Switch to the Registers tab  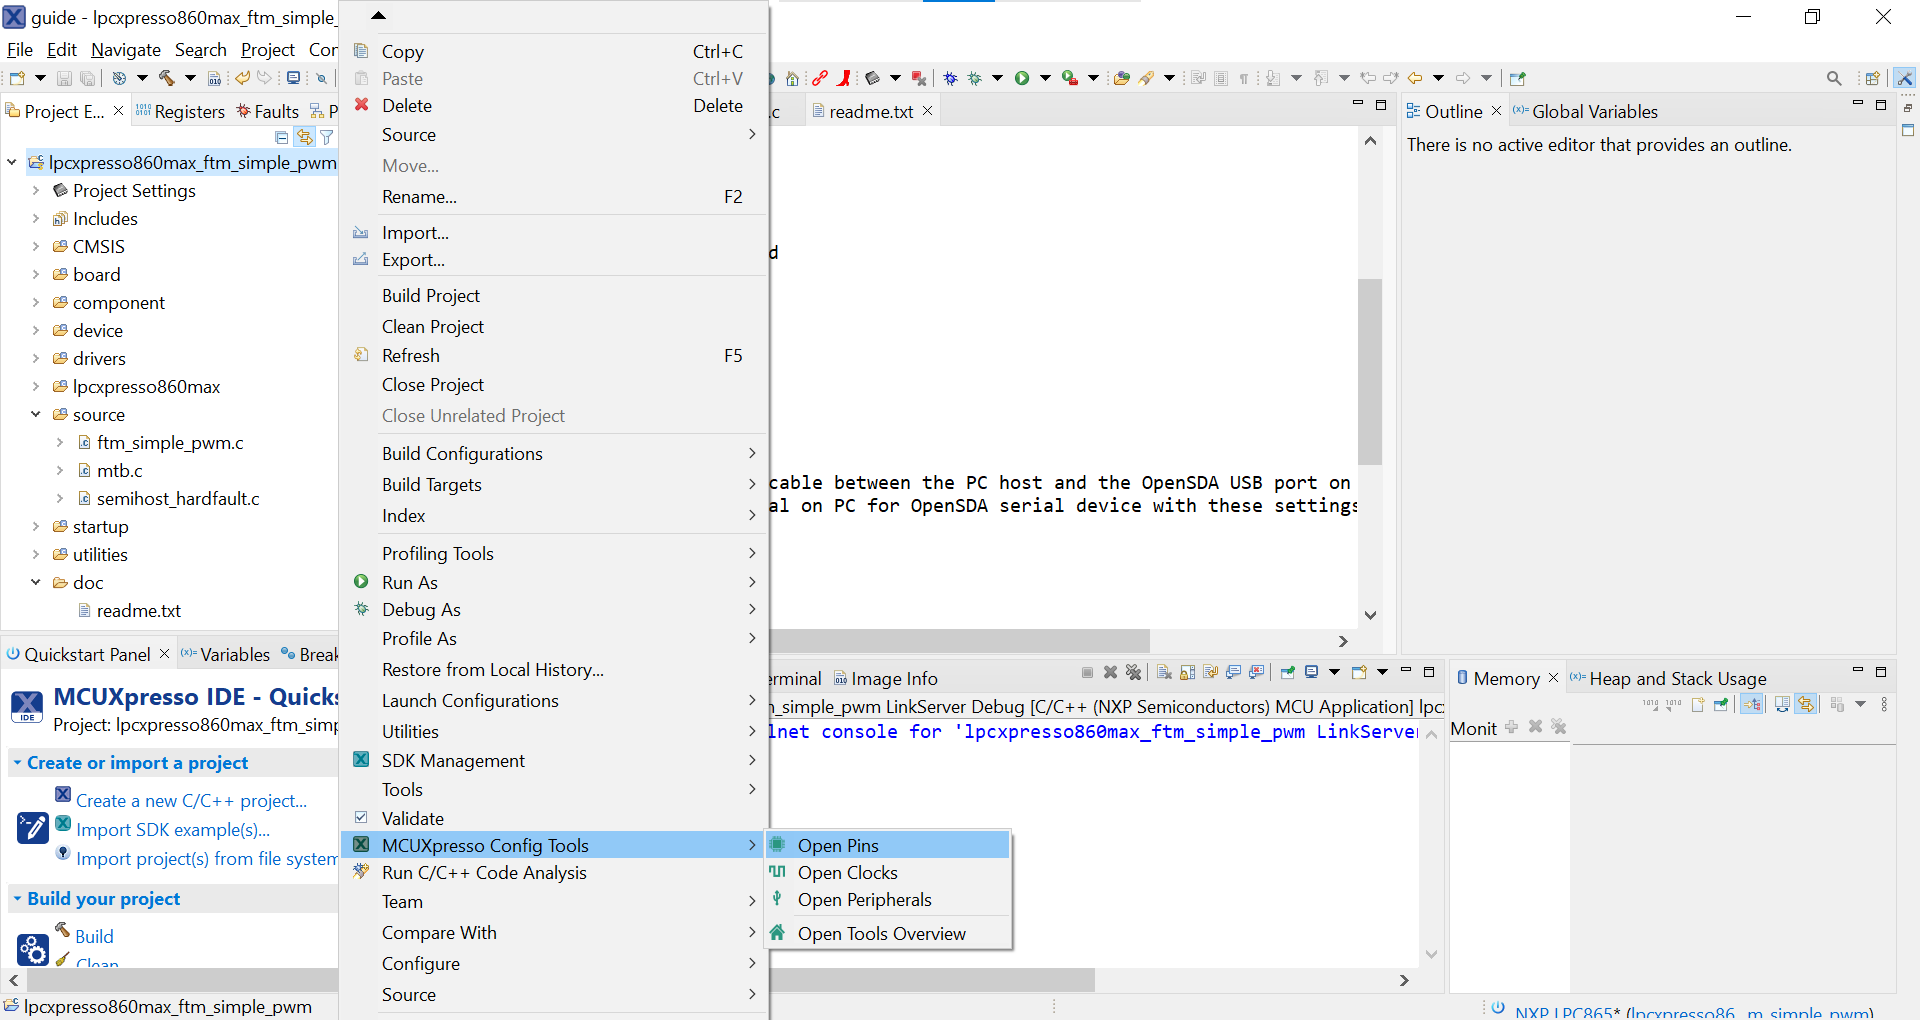tap(189, 111)
